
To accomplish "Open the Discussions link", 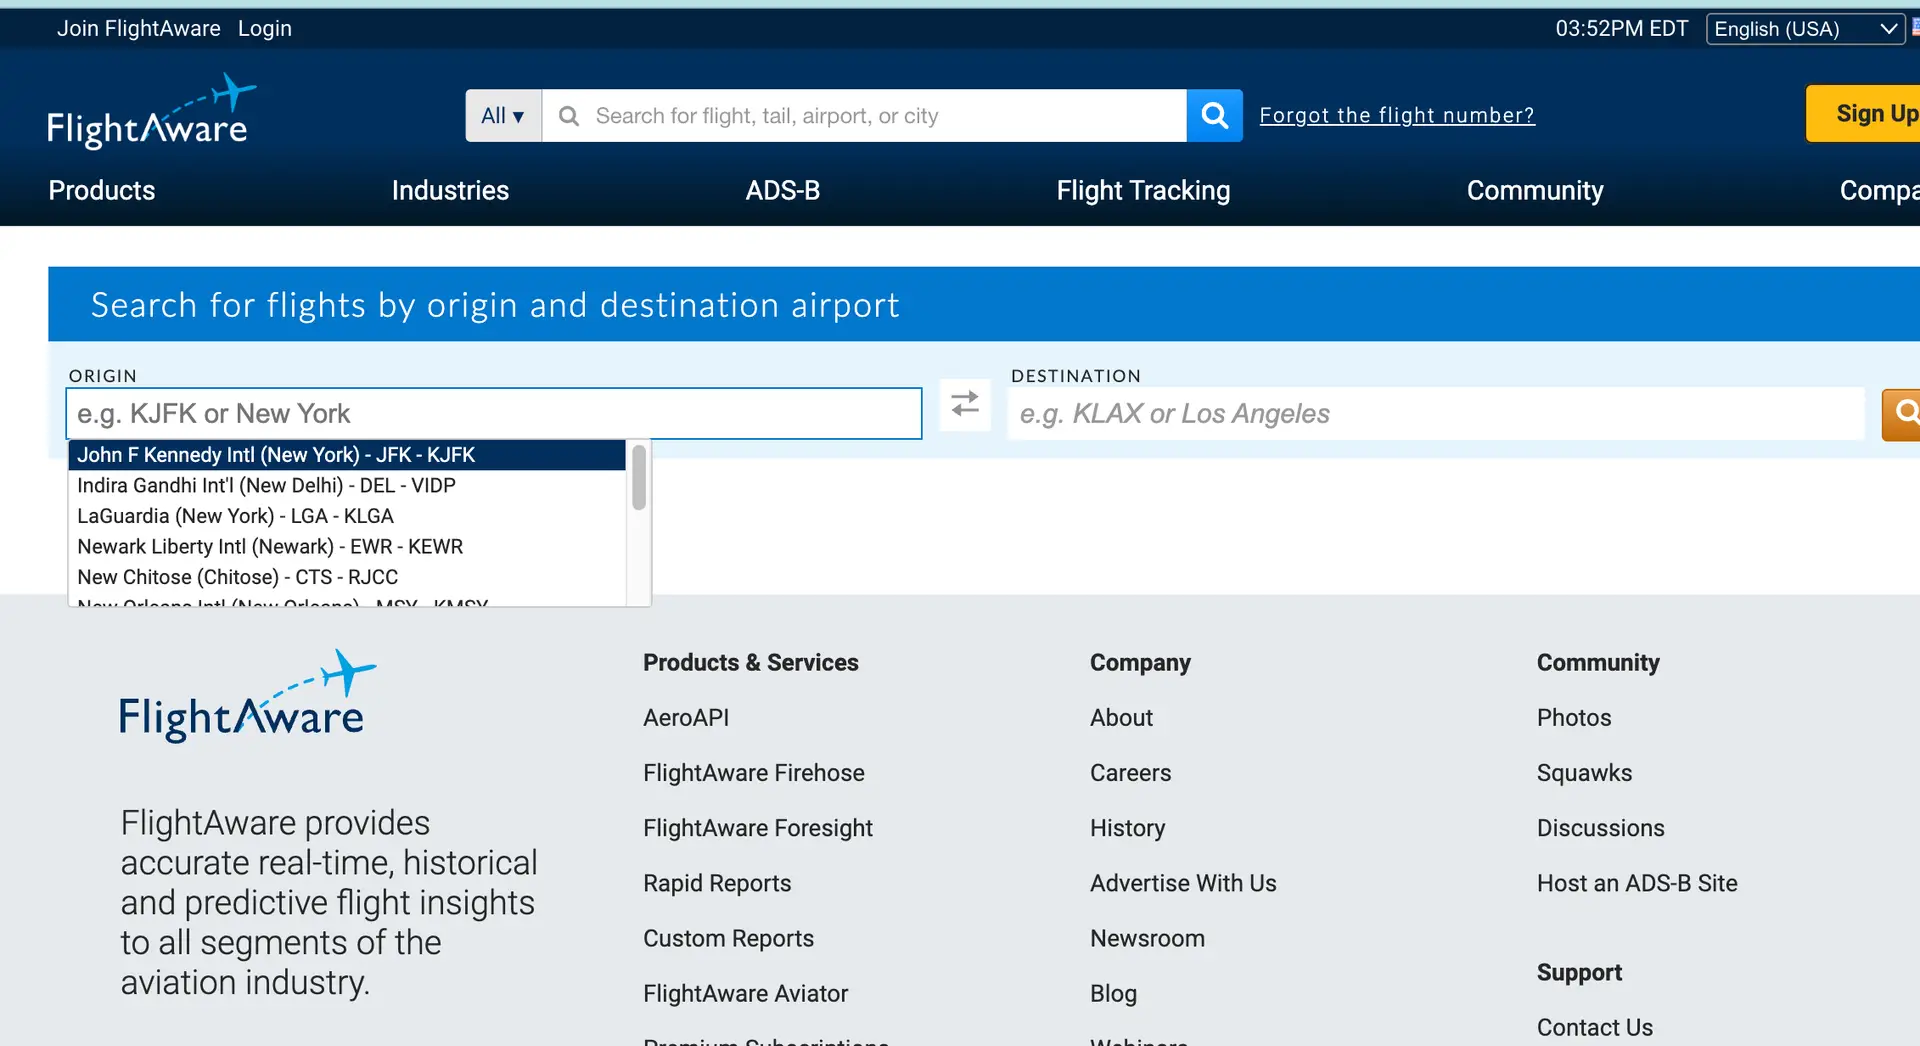I will 1600,828.
